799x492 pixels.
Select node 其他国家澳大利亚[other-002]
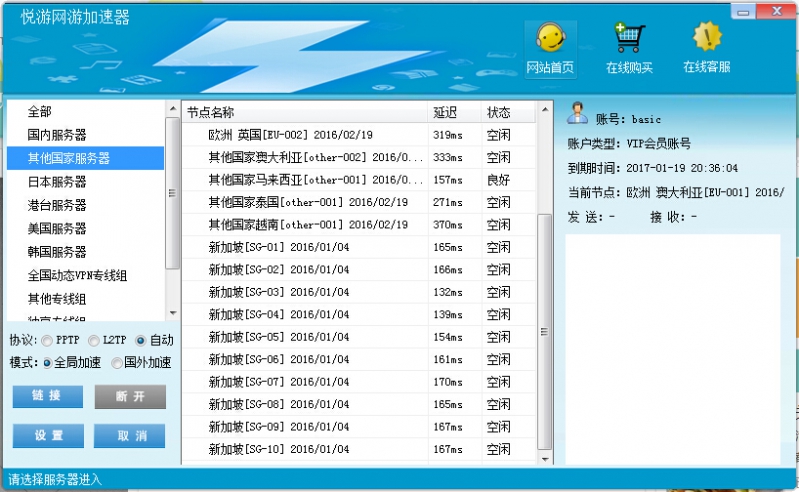pos(359,157)
